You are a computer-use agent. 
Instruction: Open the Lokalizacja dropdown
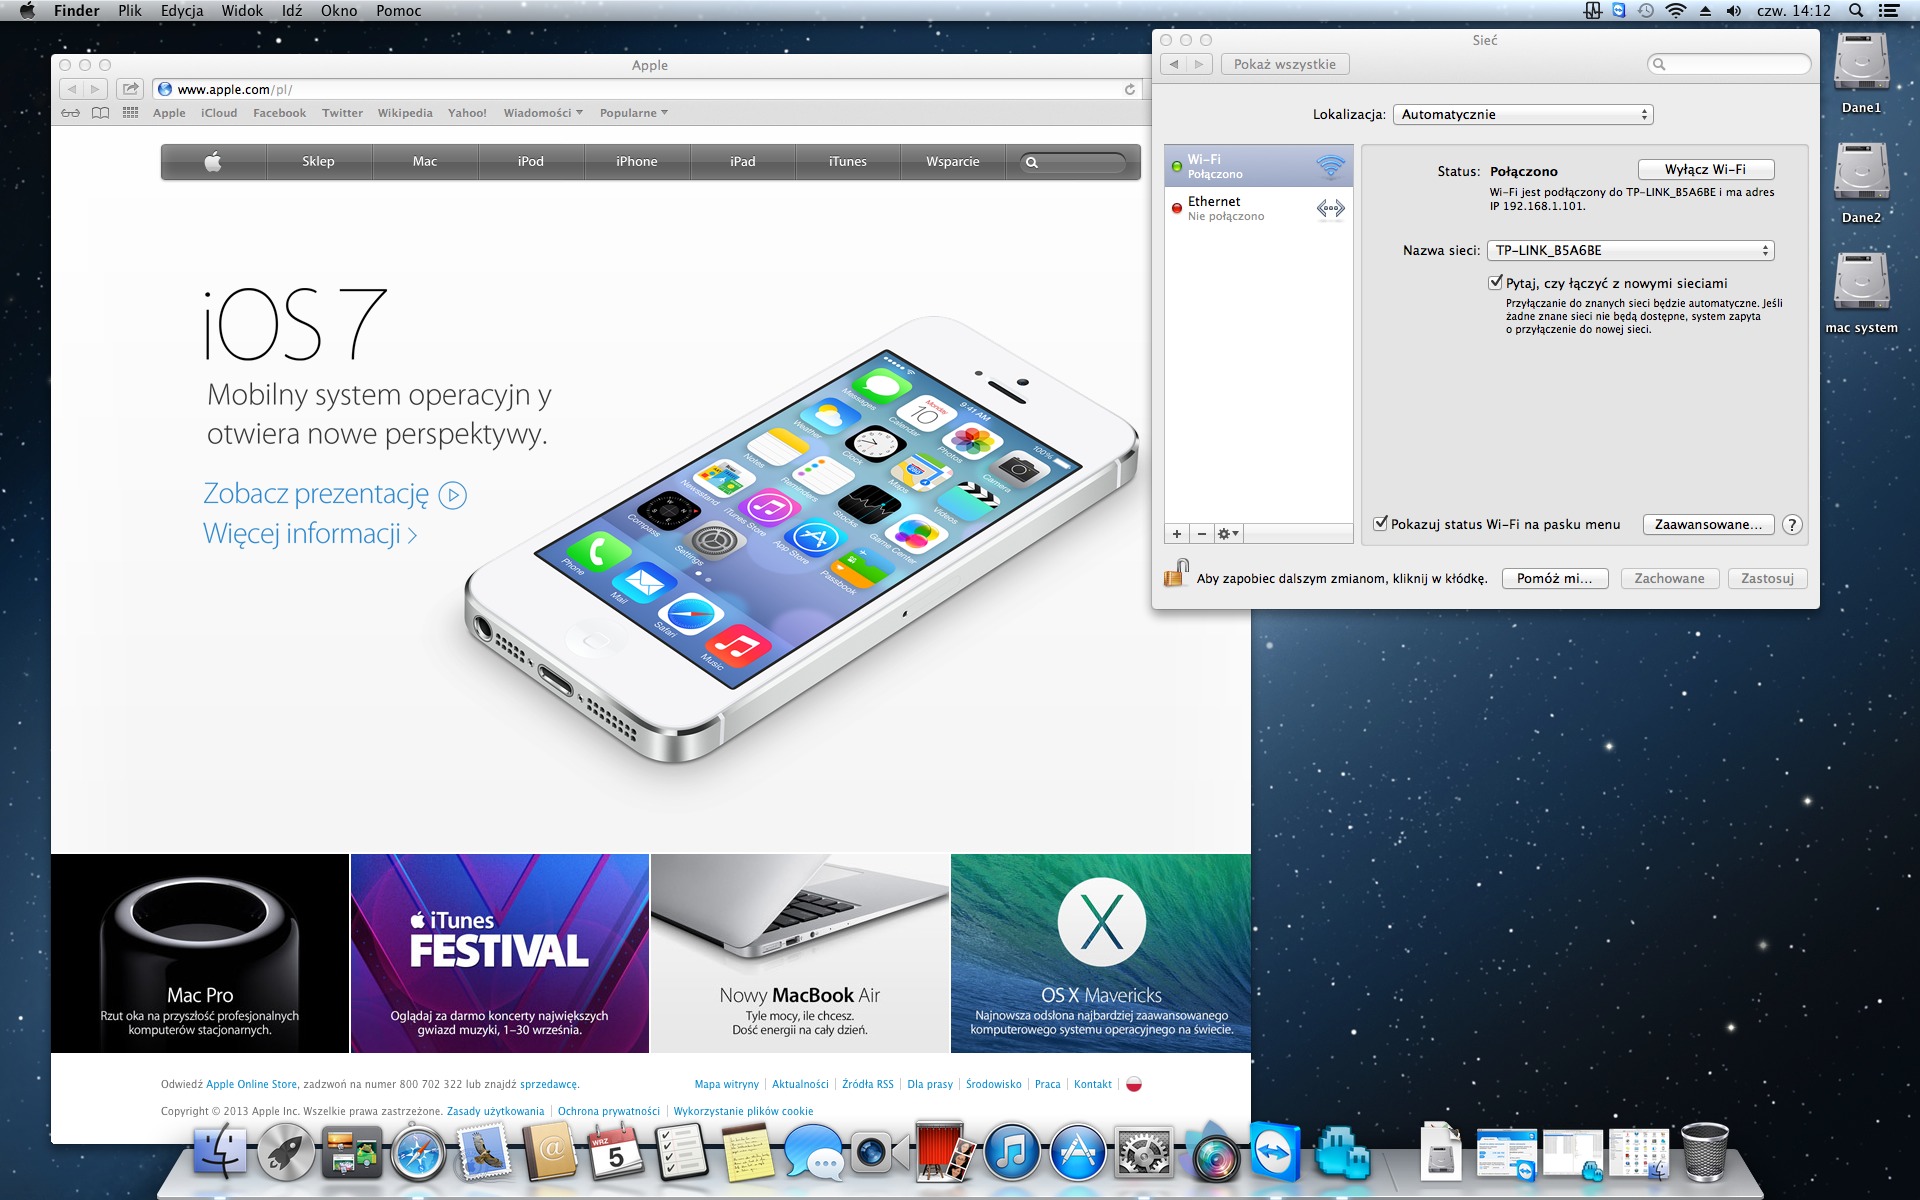1523,114
